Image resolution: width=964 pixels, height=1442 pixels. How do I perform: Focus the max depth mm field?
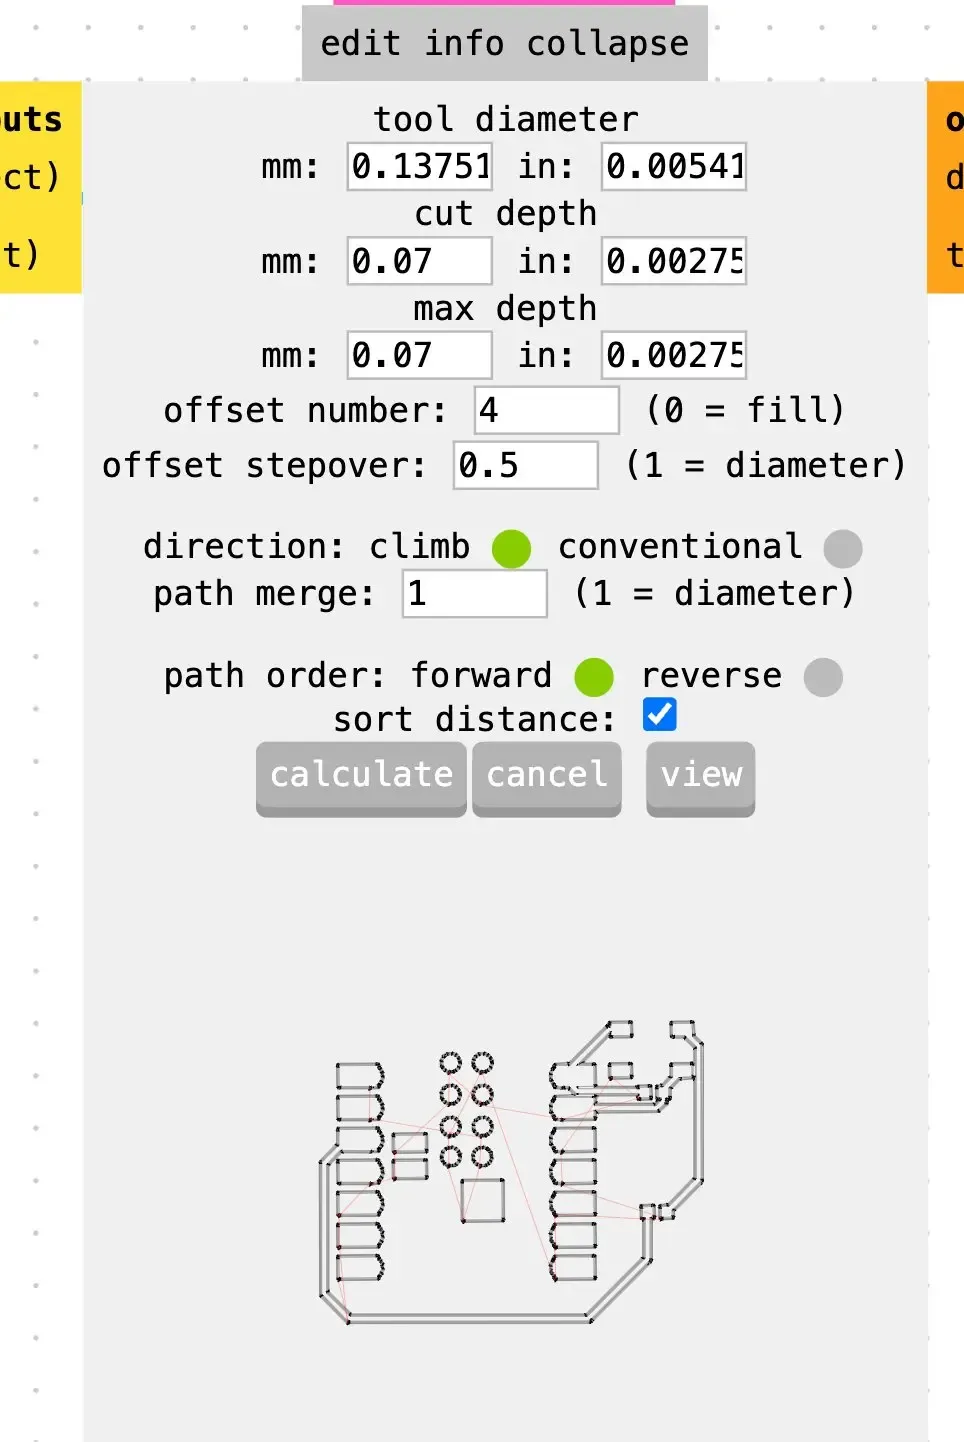click(420, 355)
